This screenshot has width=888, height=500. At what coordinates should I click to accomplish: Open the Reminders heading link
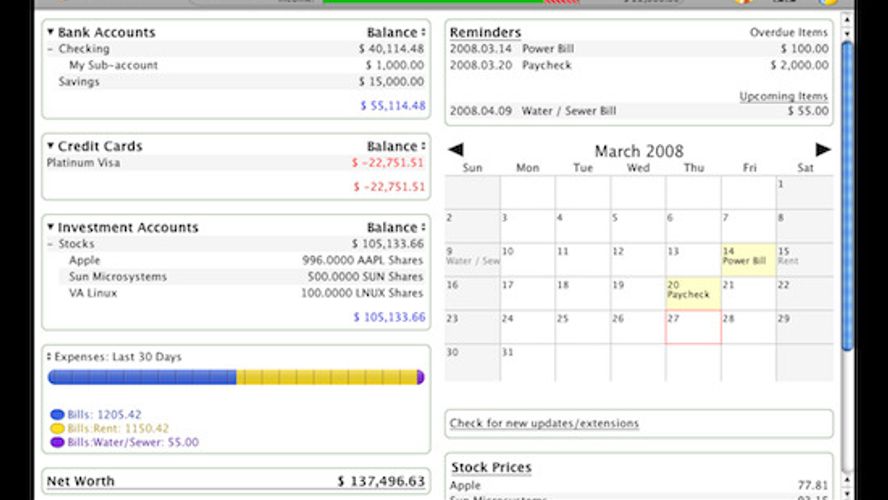click(485, 33)
